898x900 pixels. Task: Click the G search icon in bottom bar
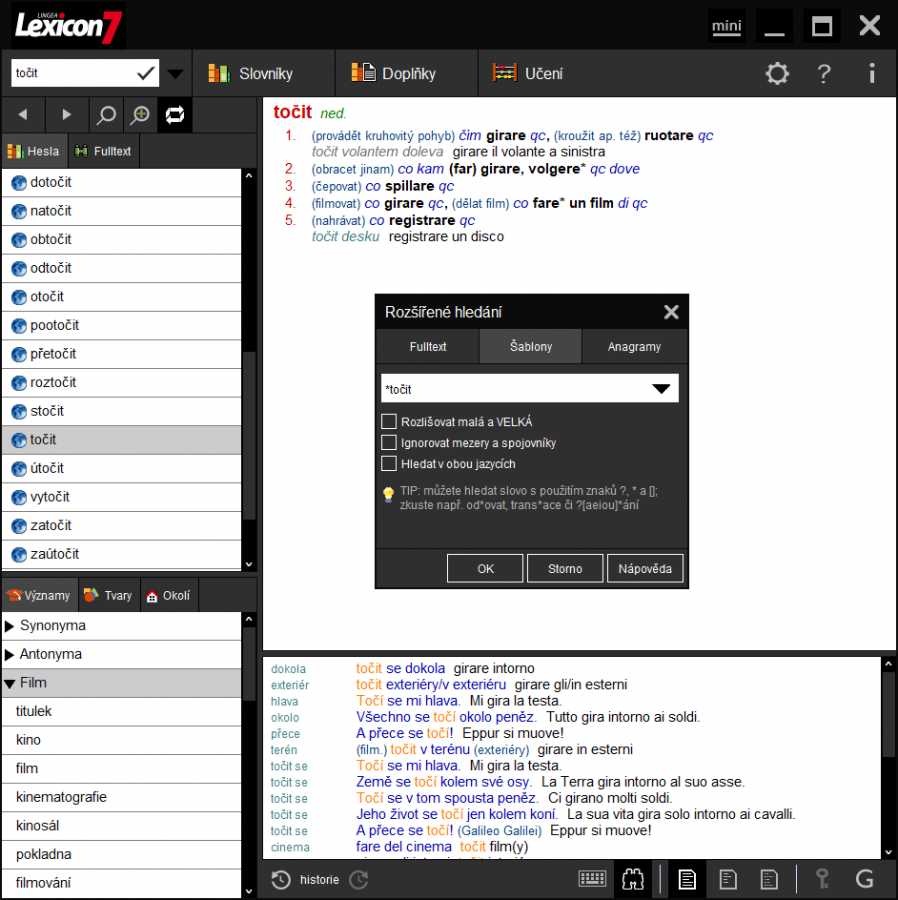[865, 881]
